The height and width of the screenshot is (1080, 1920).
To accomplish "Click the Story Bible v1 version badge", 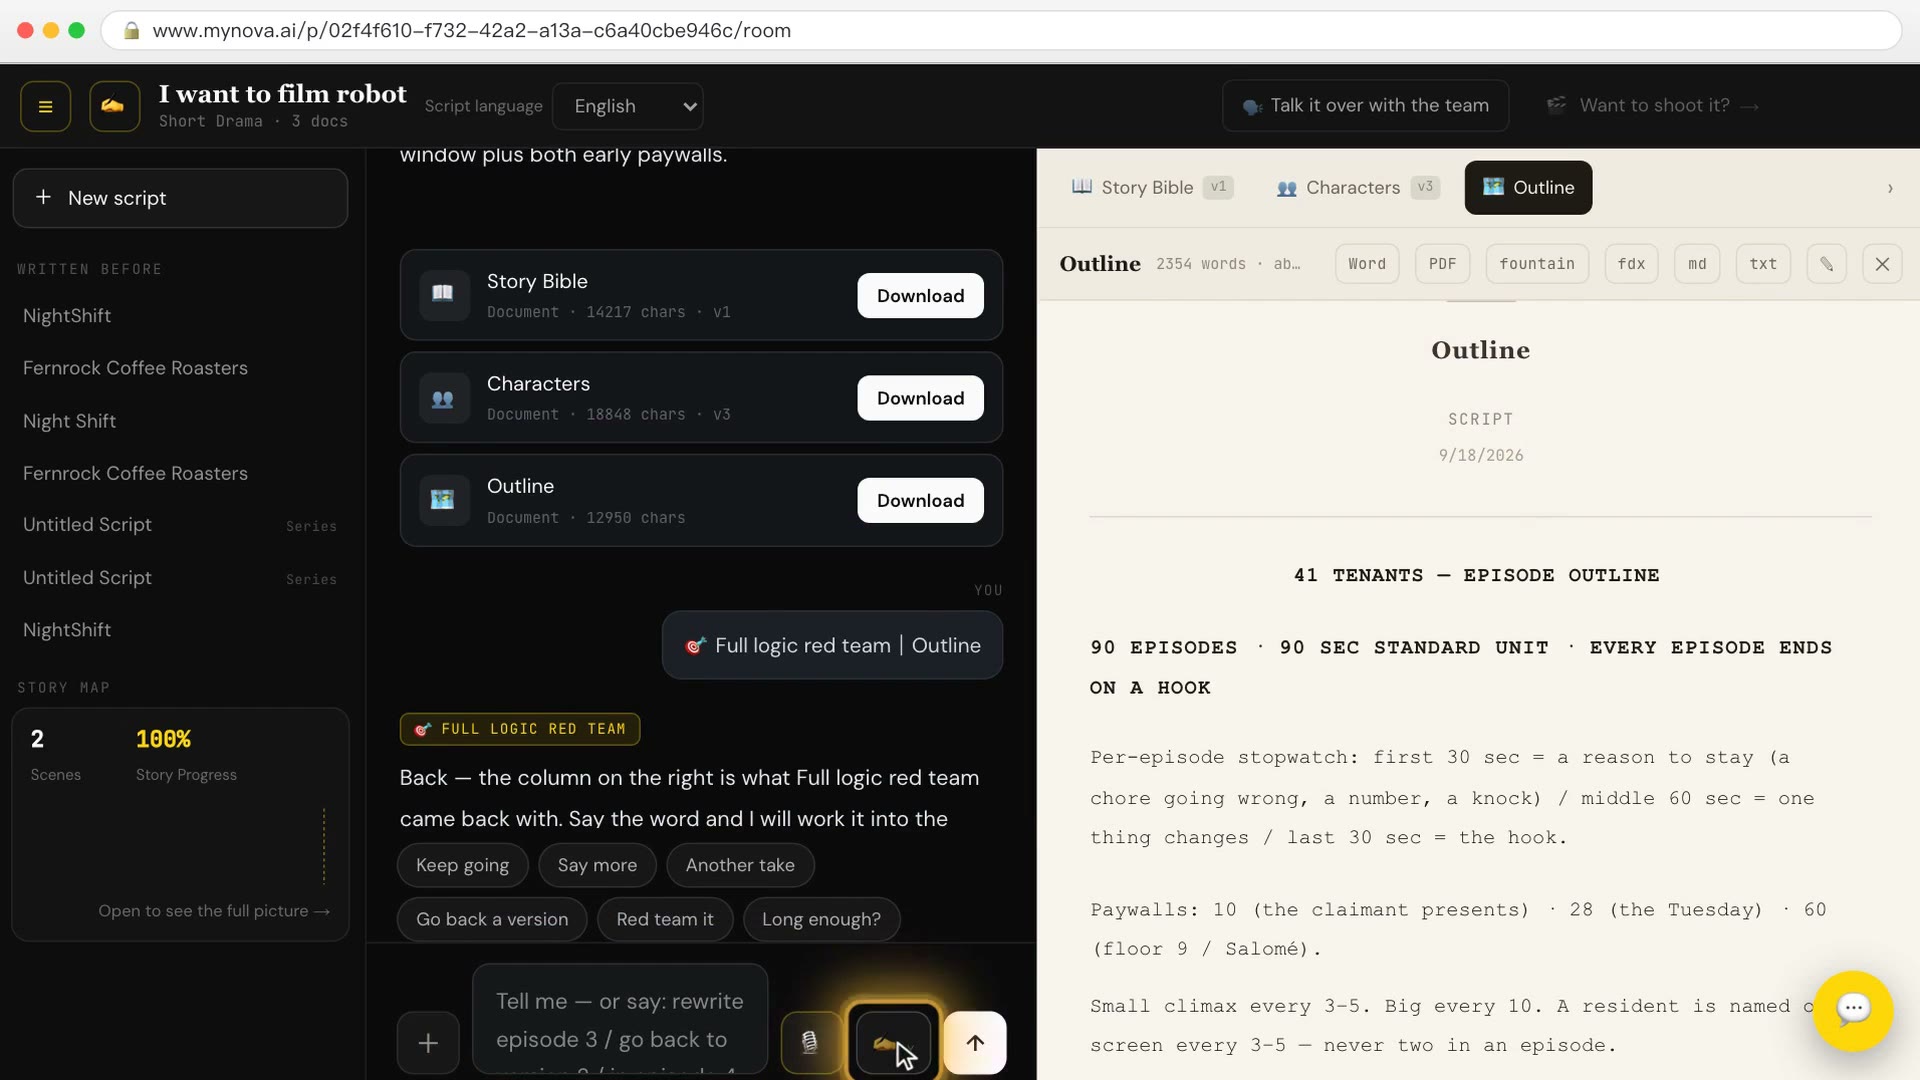I will (1218, 187).
